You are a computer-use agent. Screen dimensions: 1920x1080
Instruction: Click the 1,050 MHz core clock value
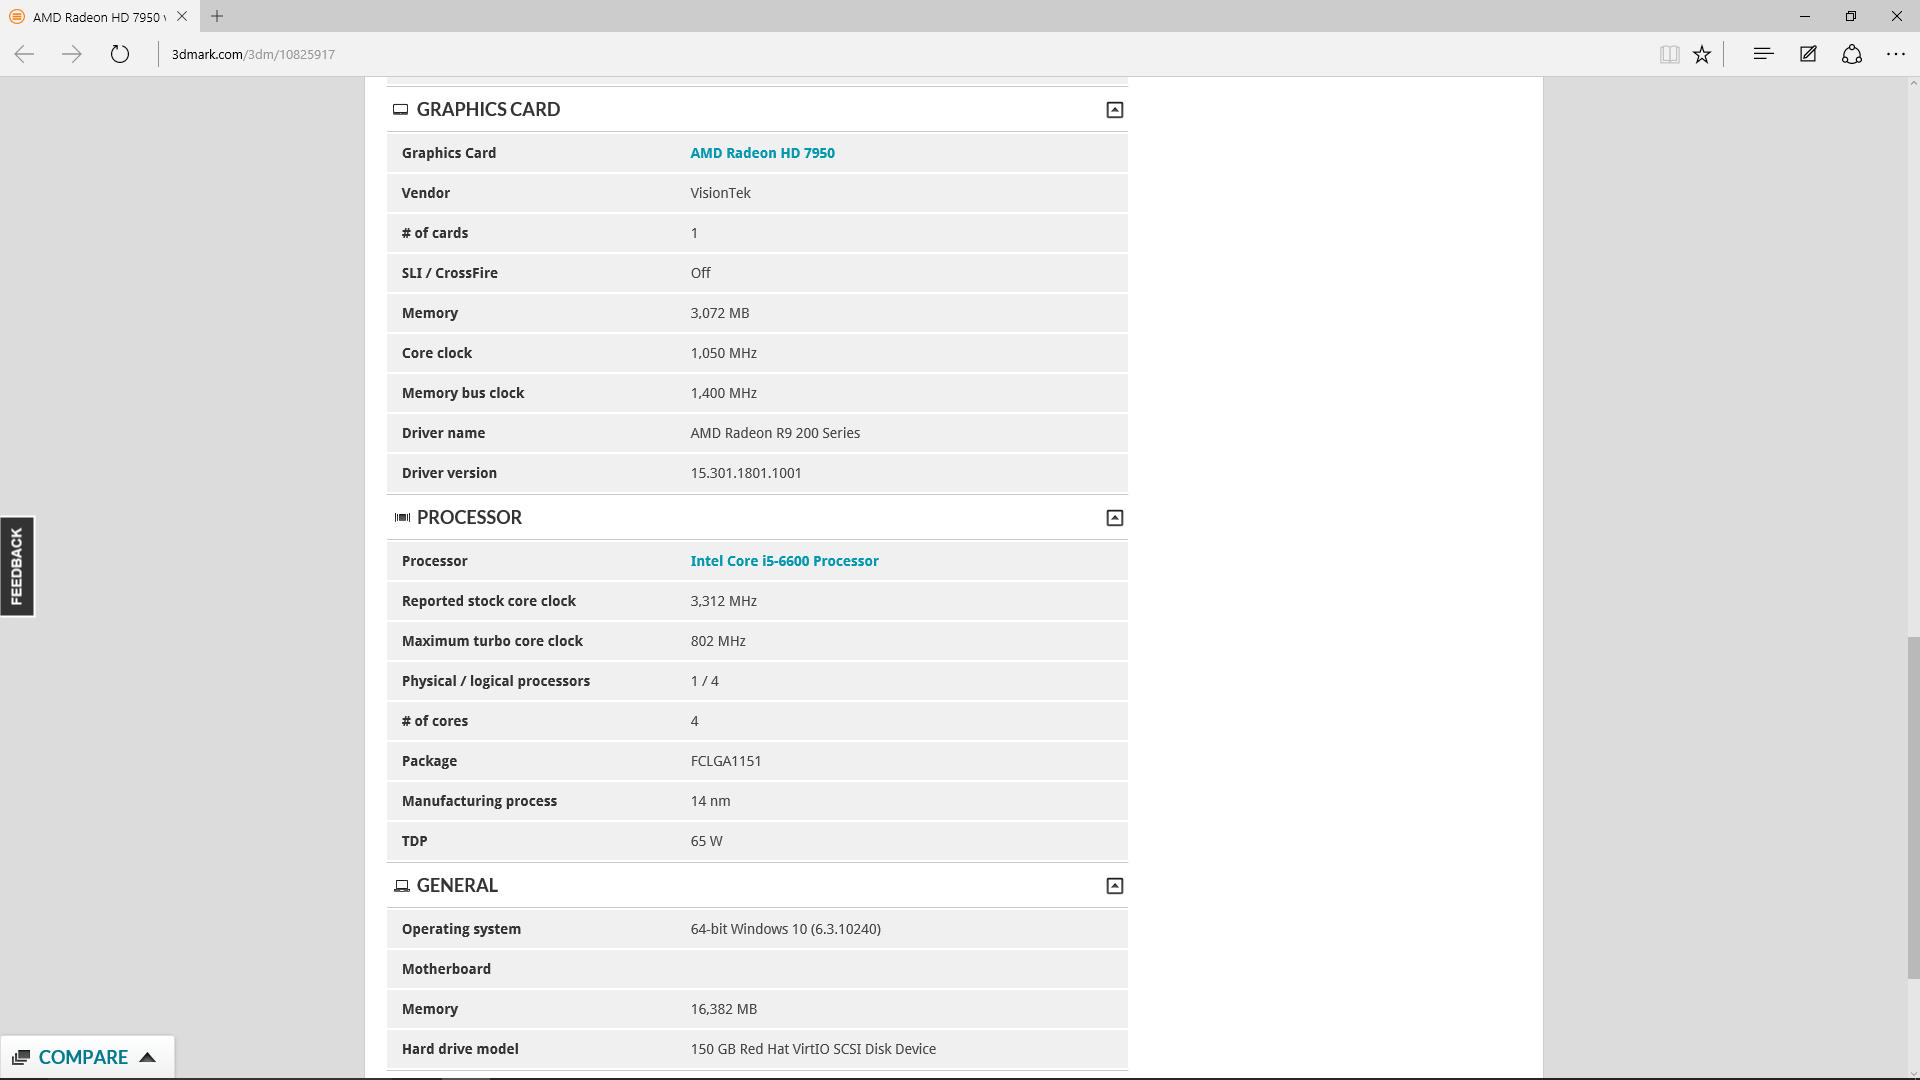pyautogui.click(x=723, y=353)
